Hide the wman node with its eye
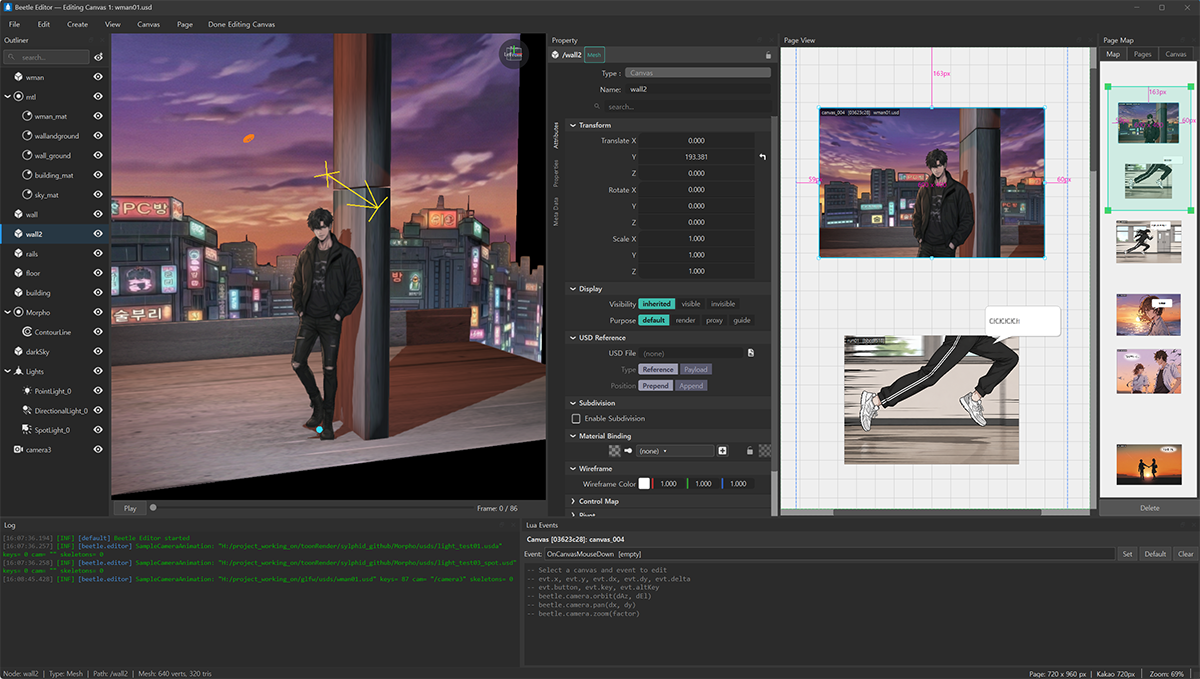The width and height of the screenshot is (1200, 679). (98, 77)
